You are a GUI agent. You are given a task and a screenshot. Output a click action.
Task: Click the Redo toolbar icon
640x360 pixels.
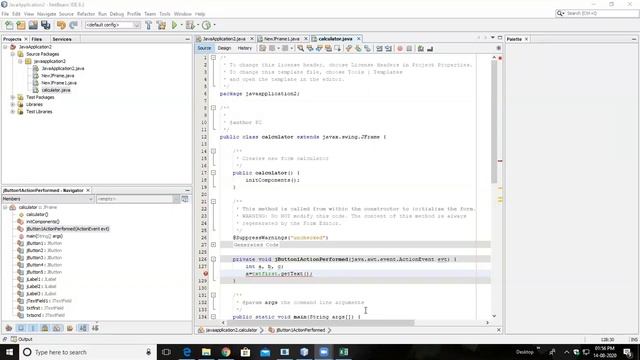[x=73, y=25]
